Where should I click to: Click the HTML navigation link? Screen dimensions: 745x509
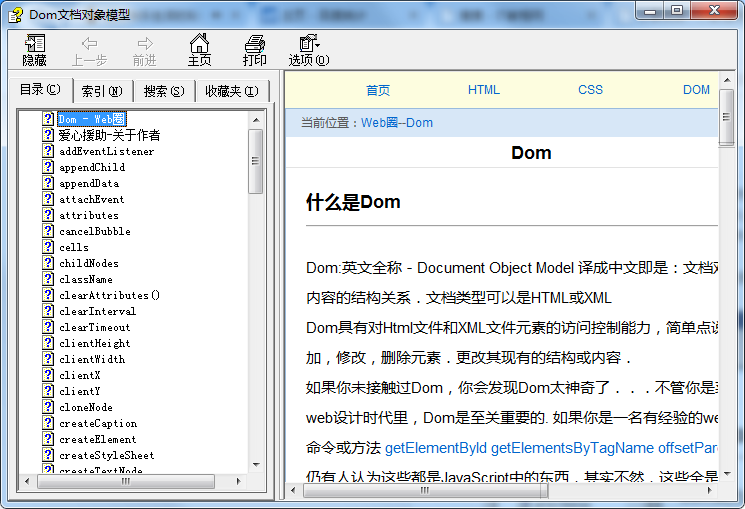pos(484,90)
